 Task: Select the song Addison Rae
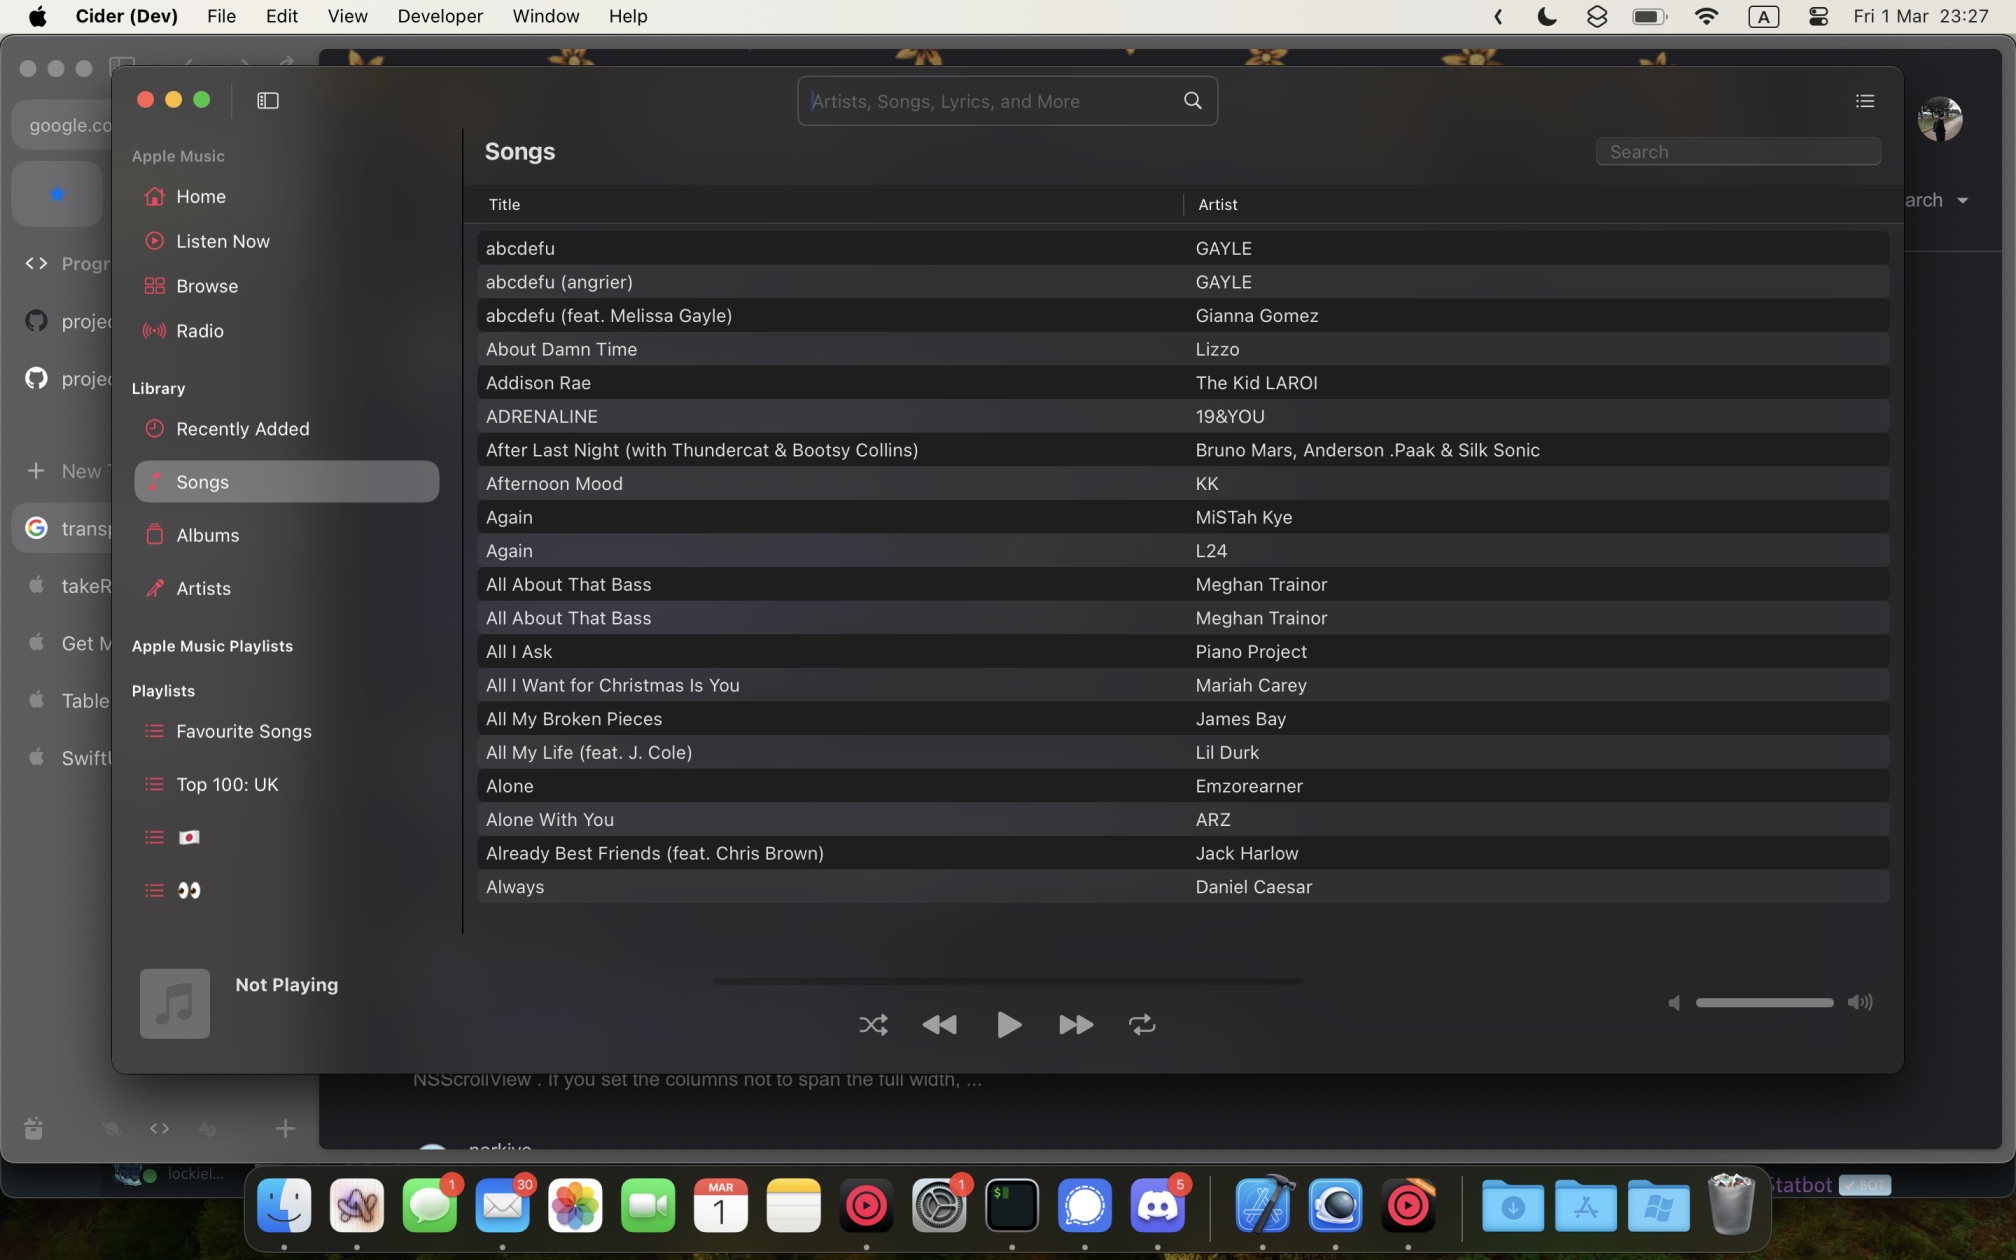pyautogui.click(x=1183, y=383)
